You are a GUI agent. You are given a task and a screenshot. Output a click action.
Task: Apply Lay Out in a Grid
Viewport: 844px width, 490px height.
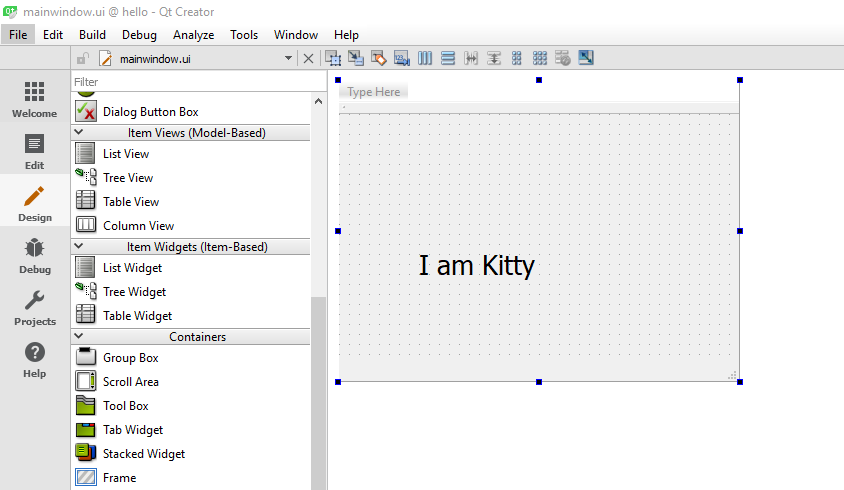[x=540, y=58]
